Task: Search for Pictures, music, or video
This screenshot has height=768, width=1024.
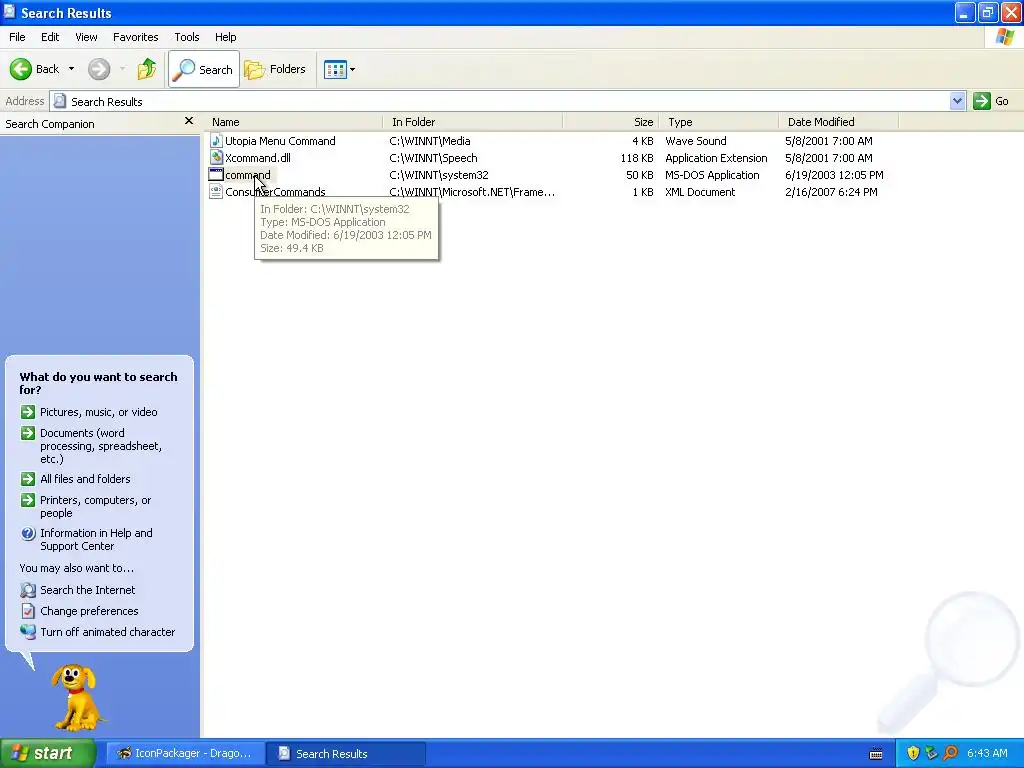Action: click(x=99, y=411)
